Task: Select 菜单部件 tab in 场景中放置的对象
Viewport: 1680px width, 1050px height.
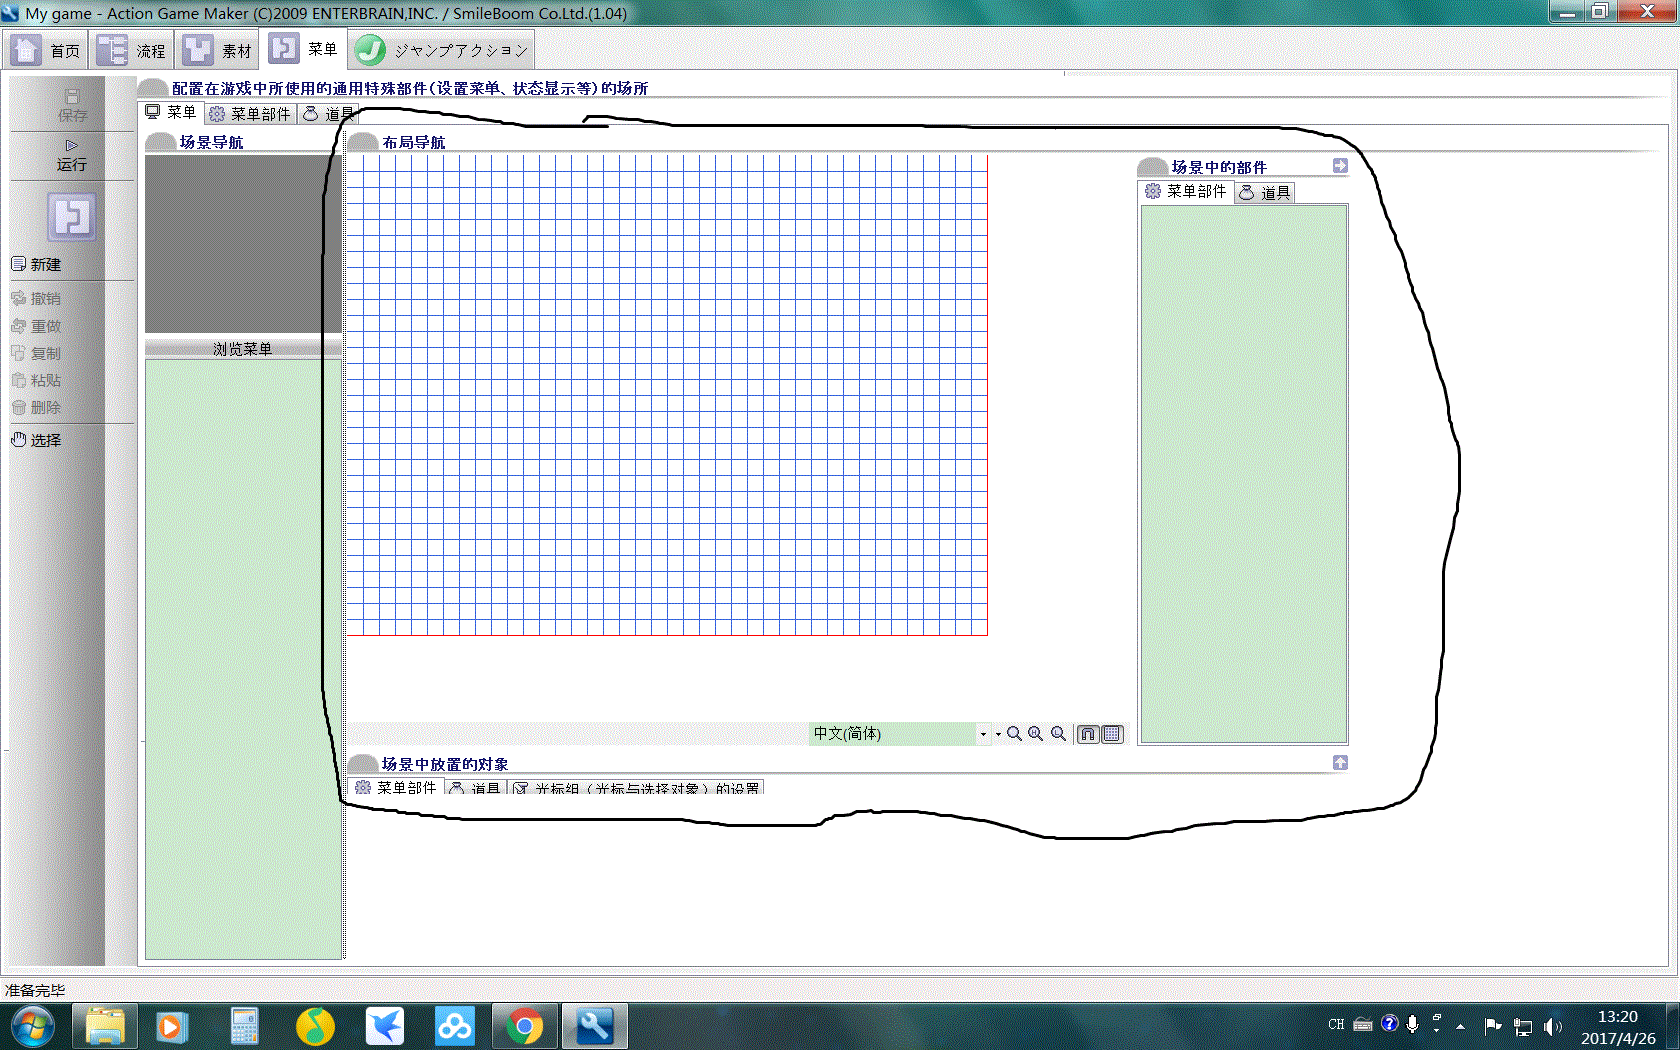Action: pyautogui.click(x=396, y=788)
